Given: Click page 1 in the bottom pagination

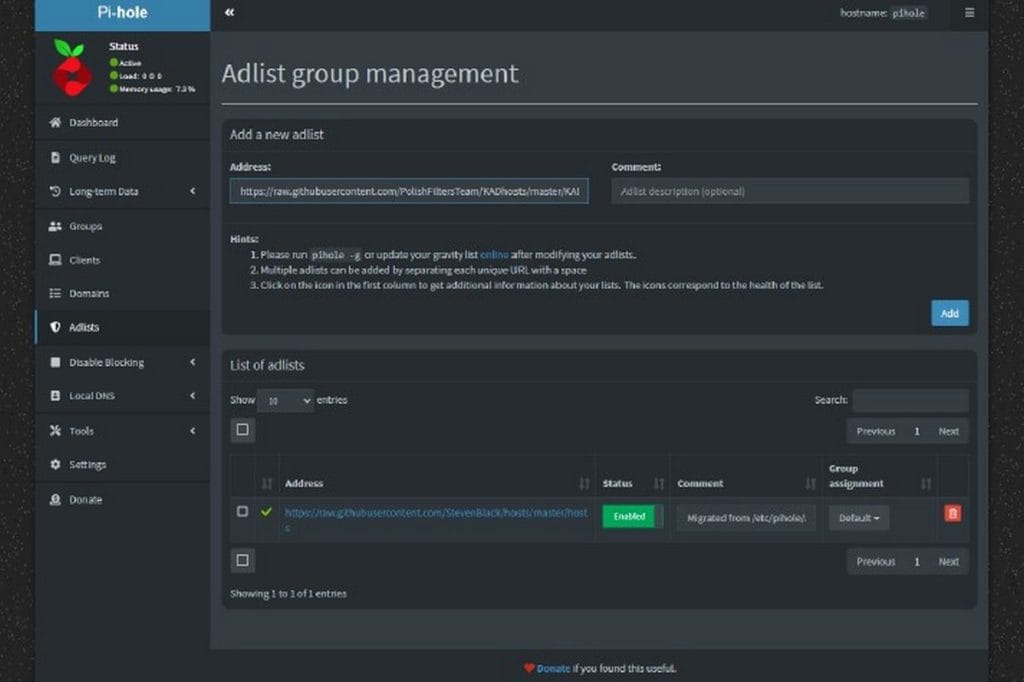Looking at the screenshot, I should tap(917, 562).
